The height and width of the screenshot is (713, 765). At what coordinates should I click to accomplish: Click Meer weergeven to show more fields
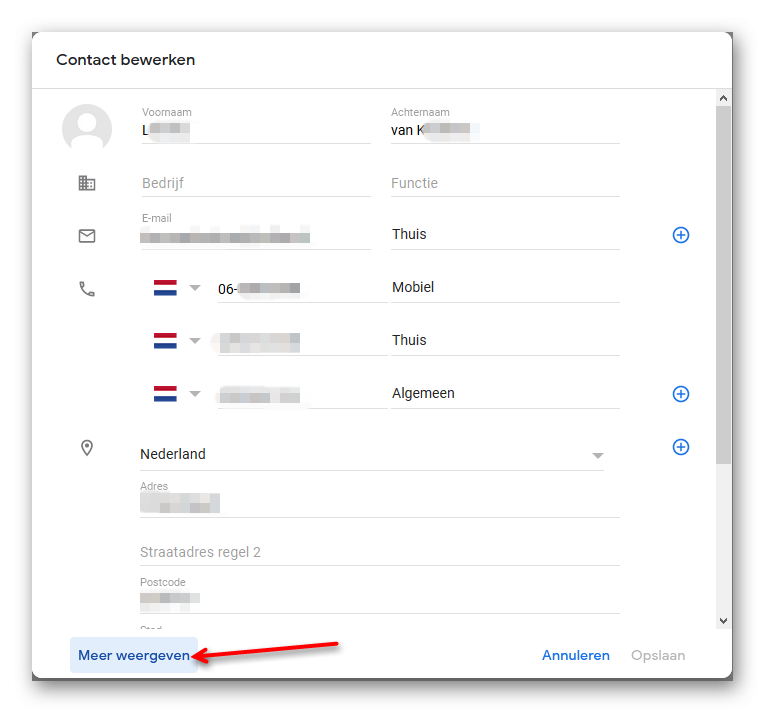tap(134, 655)
